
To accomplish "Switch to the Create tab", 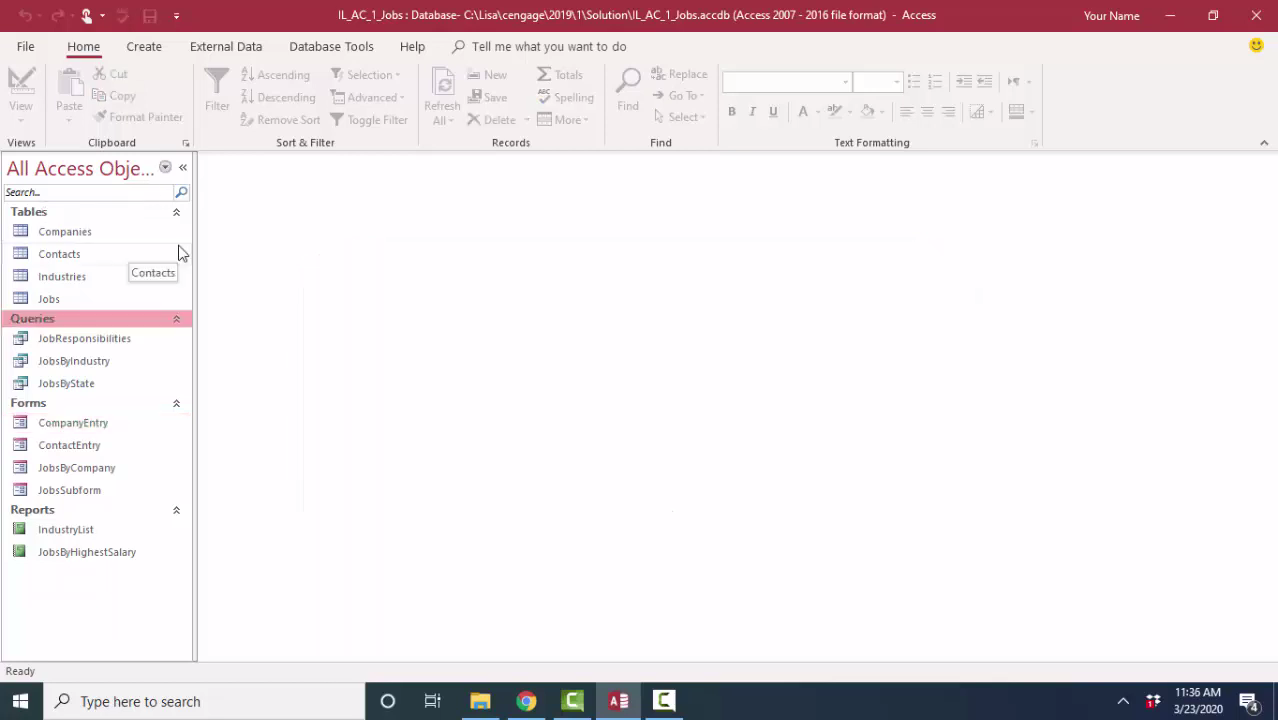I will click(144, 47).
